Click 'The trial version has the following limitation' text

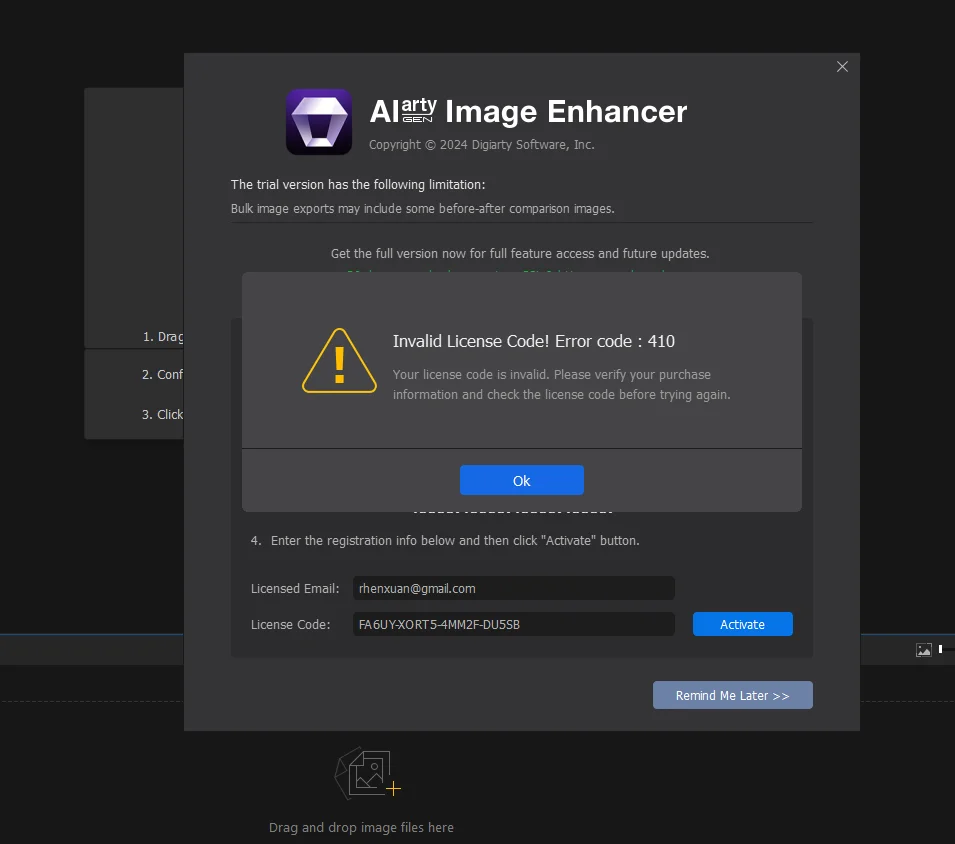click(x=358, y=185)
